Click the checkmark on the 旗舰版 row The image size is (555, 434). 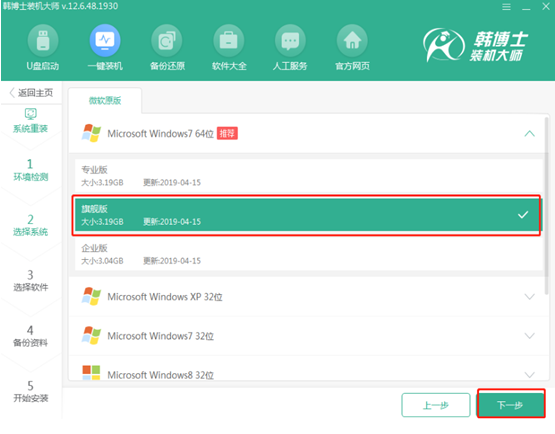click(x=523, y=215)
